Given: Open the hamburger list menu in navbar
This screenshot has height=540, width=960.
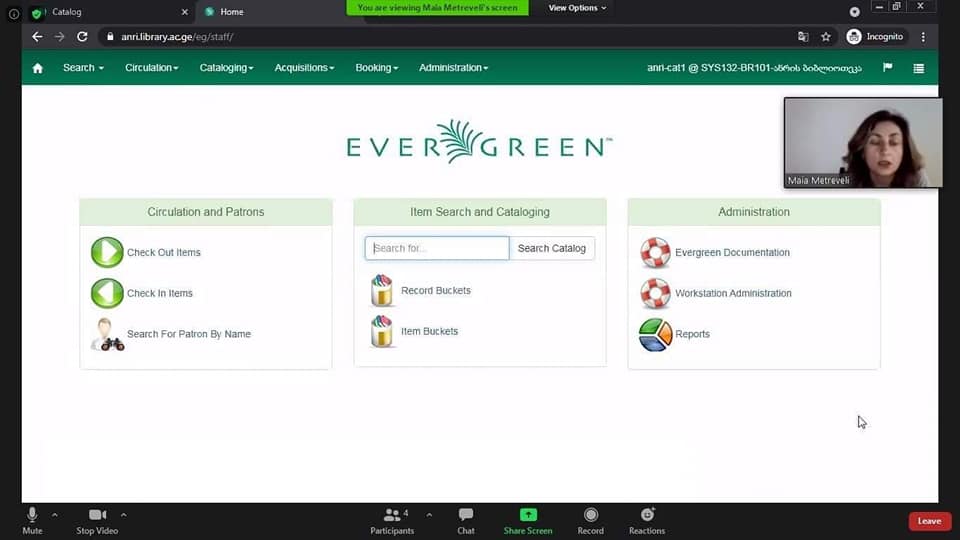Looking at the screenshot, I should pyautogui.click(x=918, y=68).
